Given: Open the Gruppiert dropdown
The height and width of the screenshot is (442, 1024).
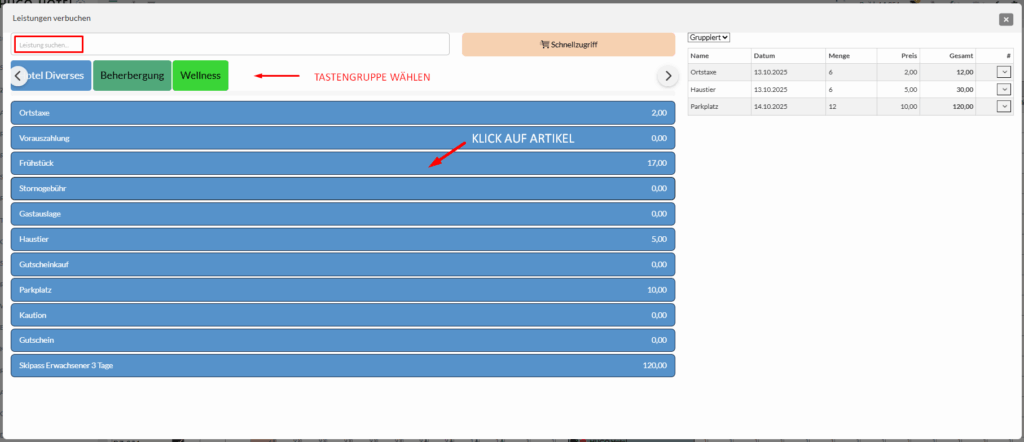Looking at the screenshot, I should click(710, 37).
